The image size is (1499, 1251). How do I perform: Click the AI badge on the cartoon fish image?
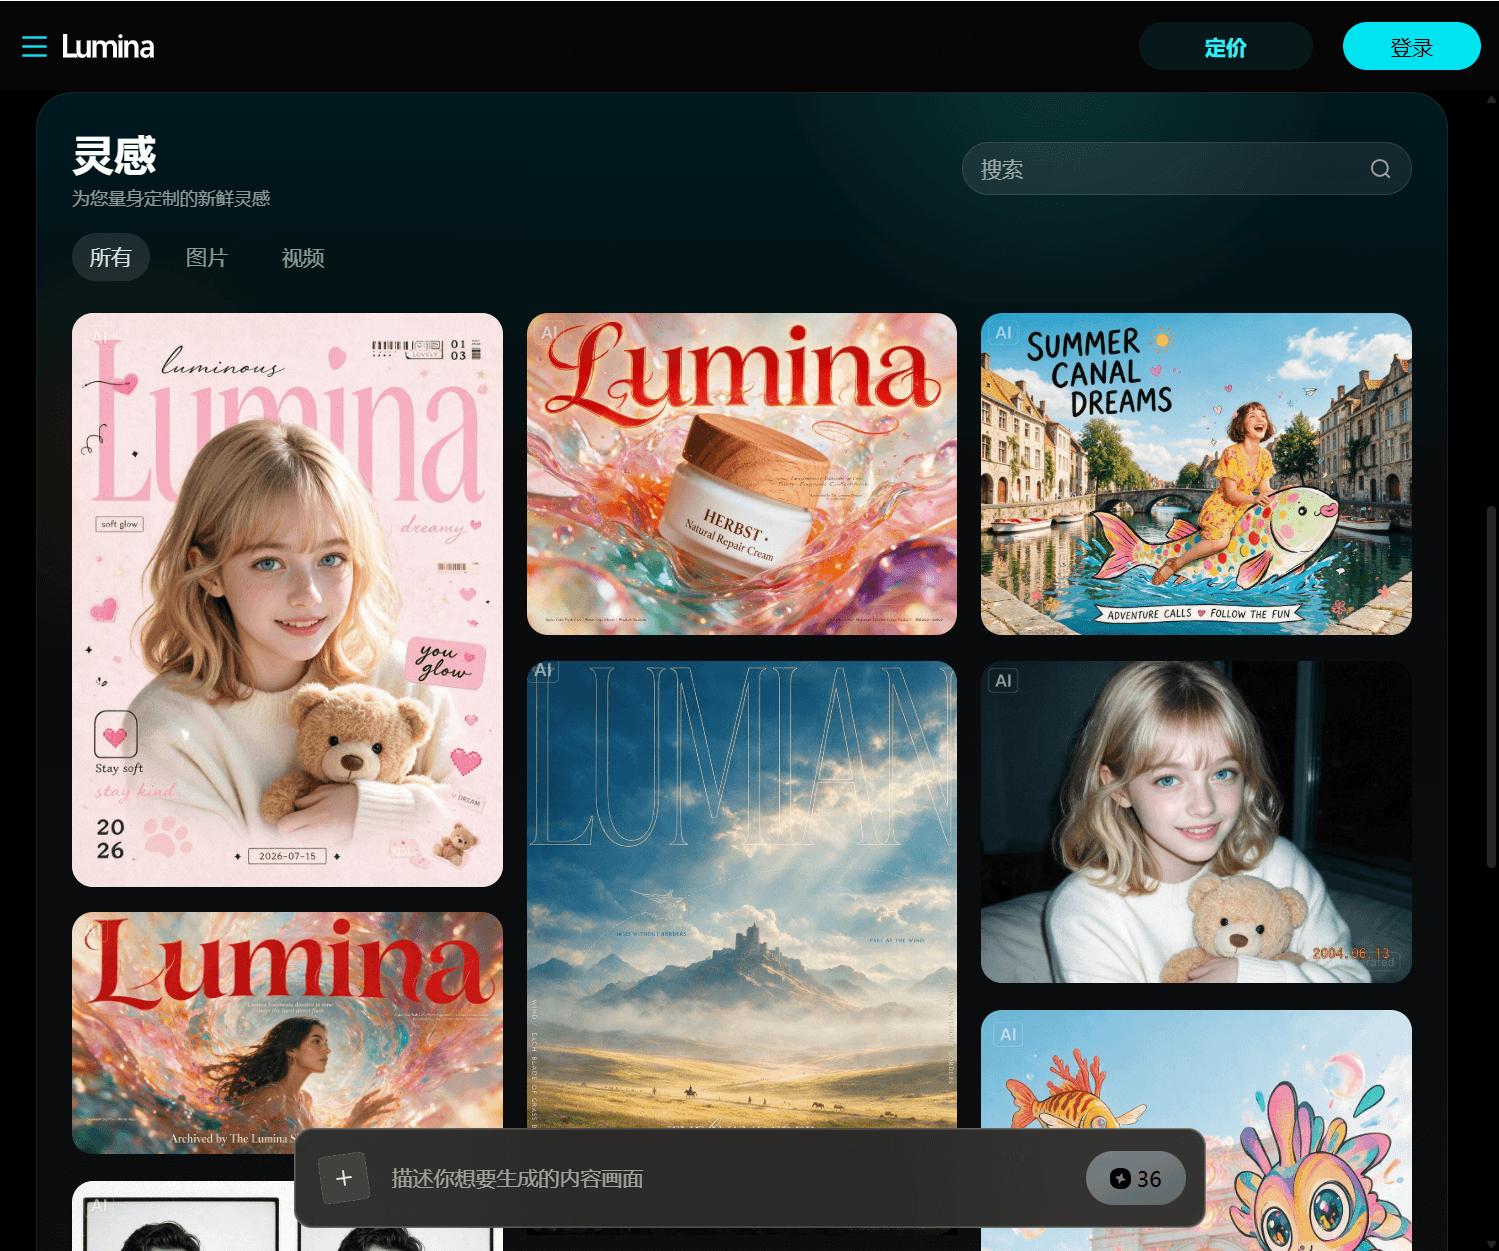point(1007,1035)
